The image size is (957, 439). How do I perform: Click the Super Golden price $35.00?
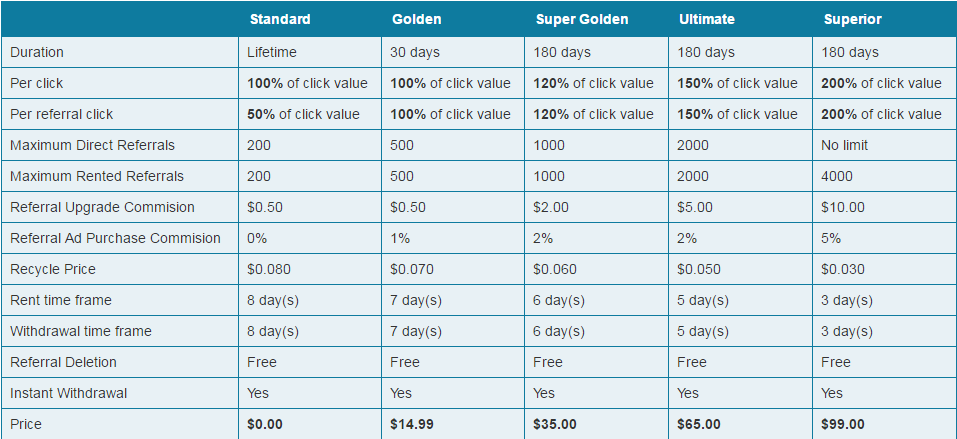554,424
